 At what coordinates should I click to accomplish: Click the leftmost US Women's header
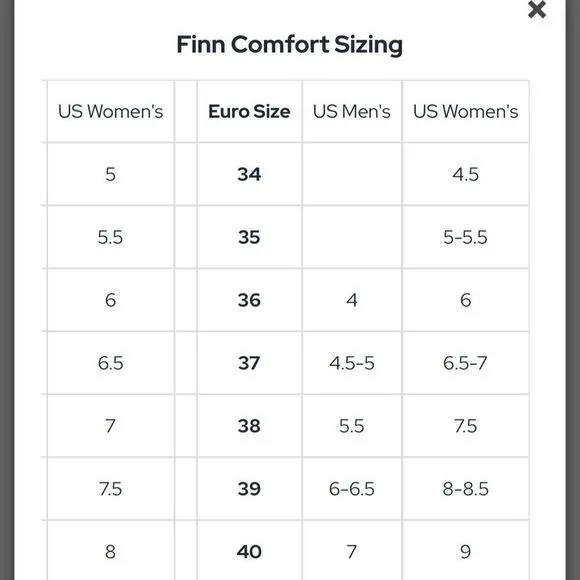tap(111, 111)
